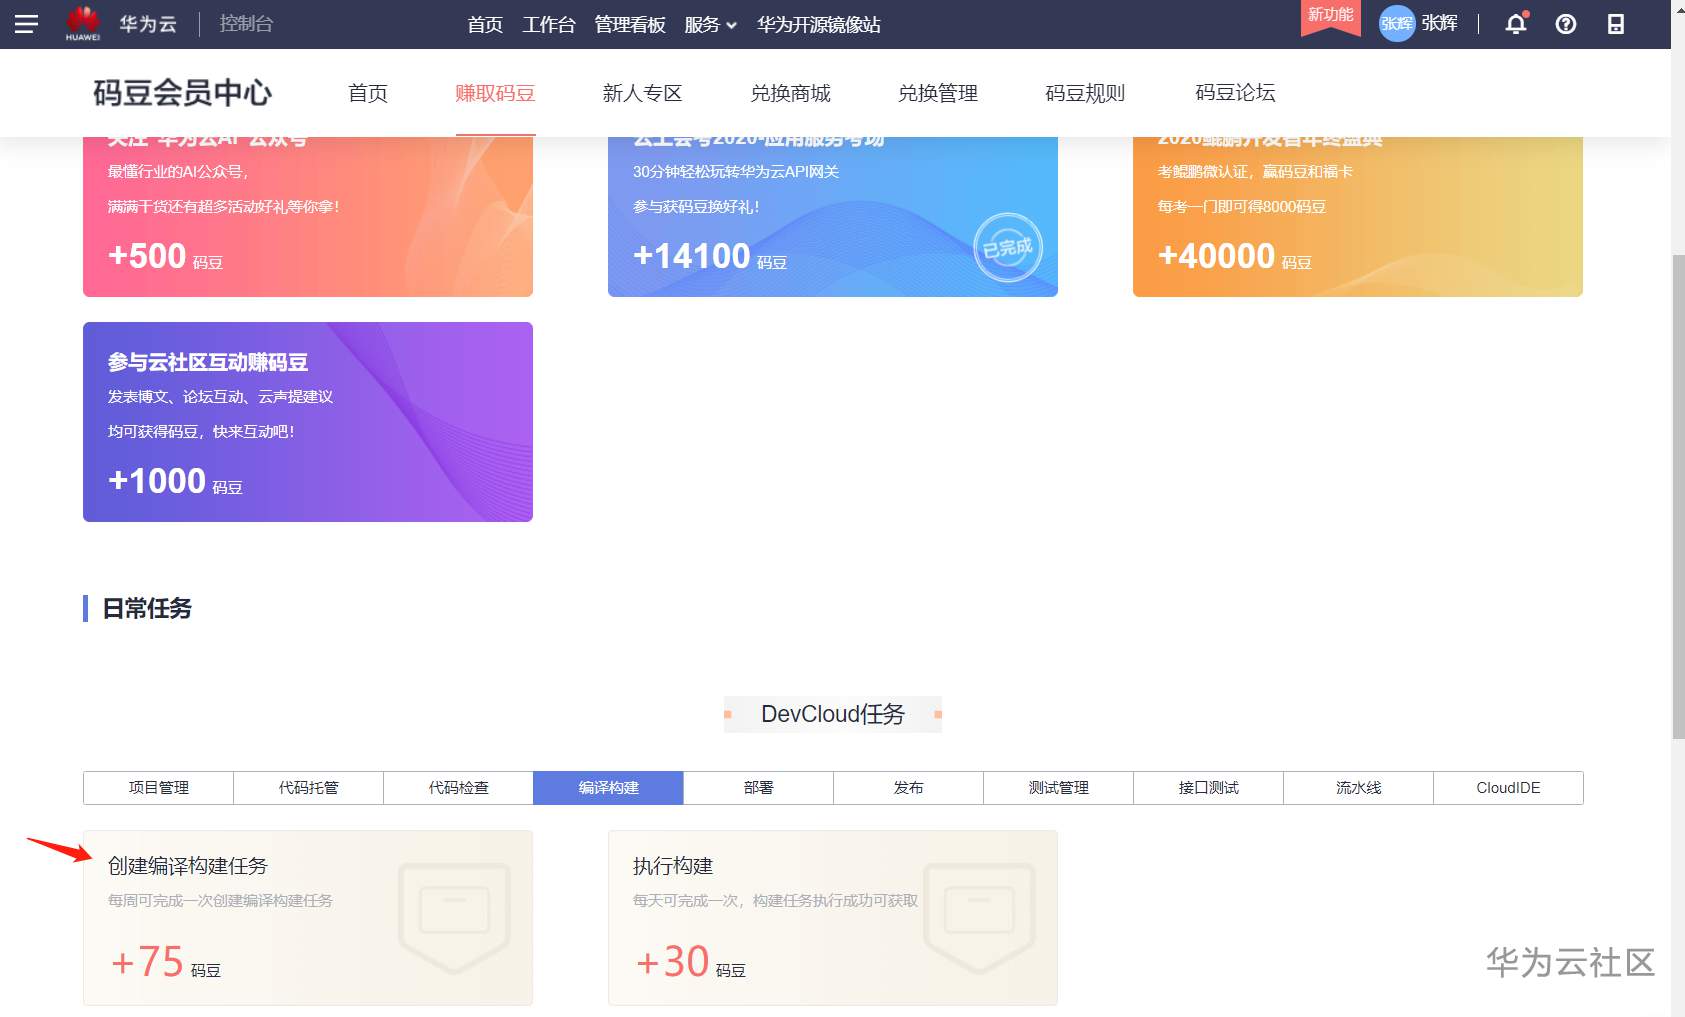The width and height of the screenshot is (1685, 1017).
Task: Switch to 编译构建 task tab
Action: pos(608,788)
